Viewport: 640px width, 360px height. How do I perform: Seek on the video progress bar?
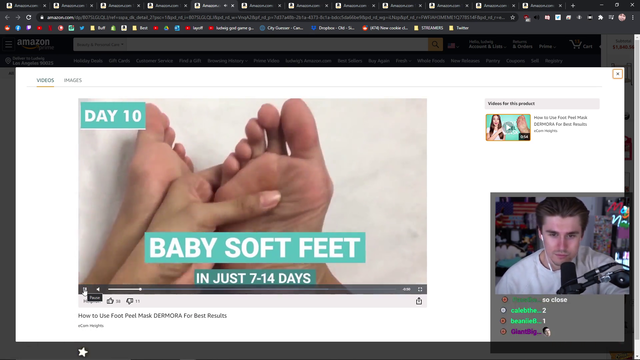click(x=252, y=289)
